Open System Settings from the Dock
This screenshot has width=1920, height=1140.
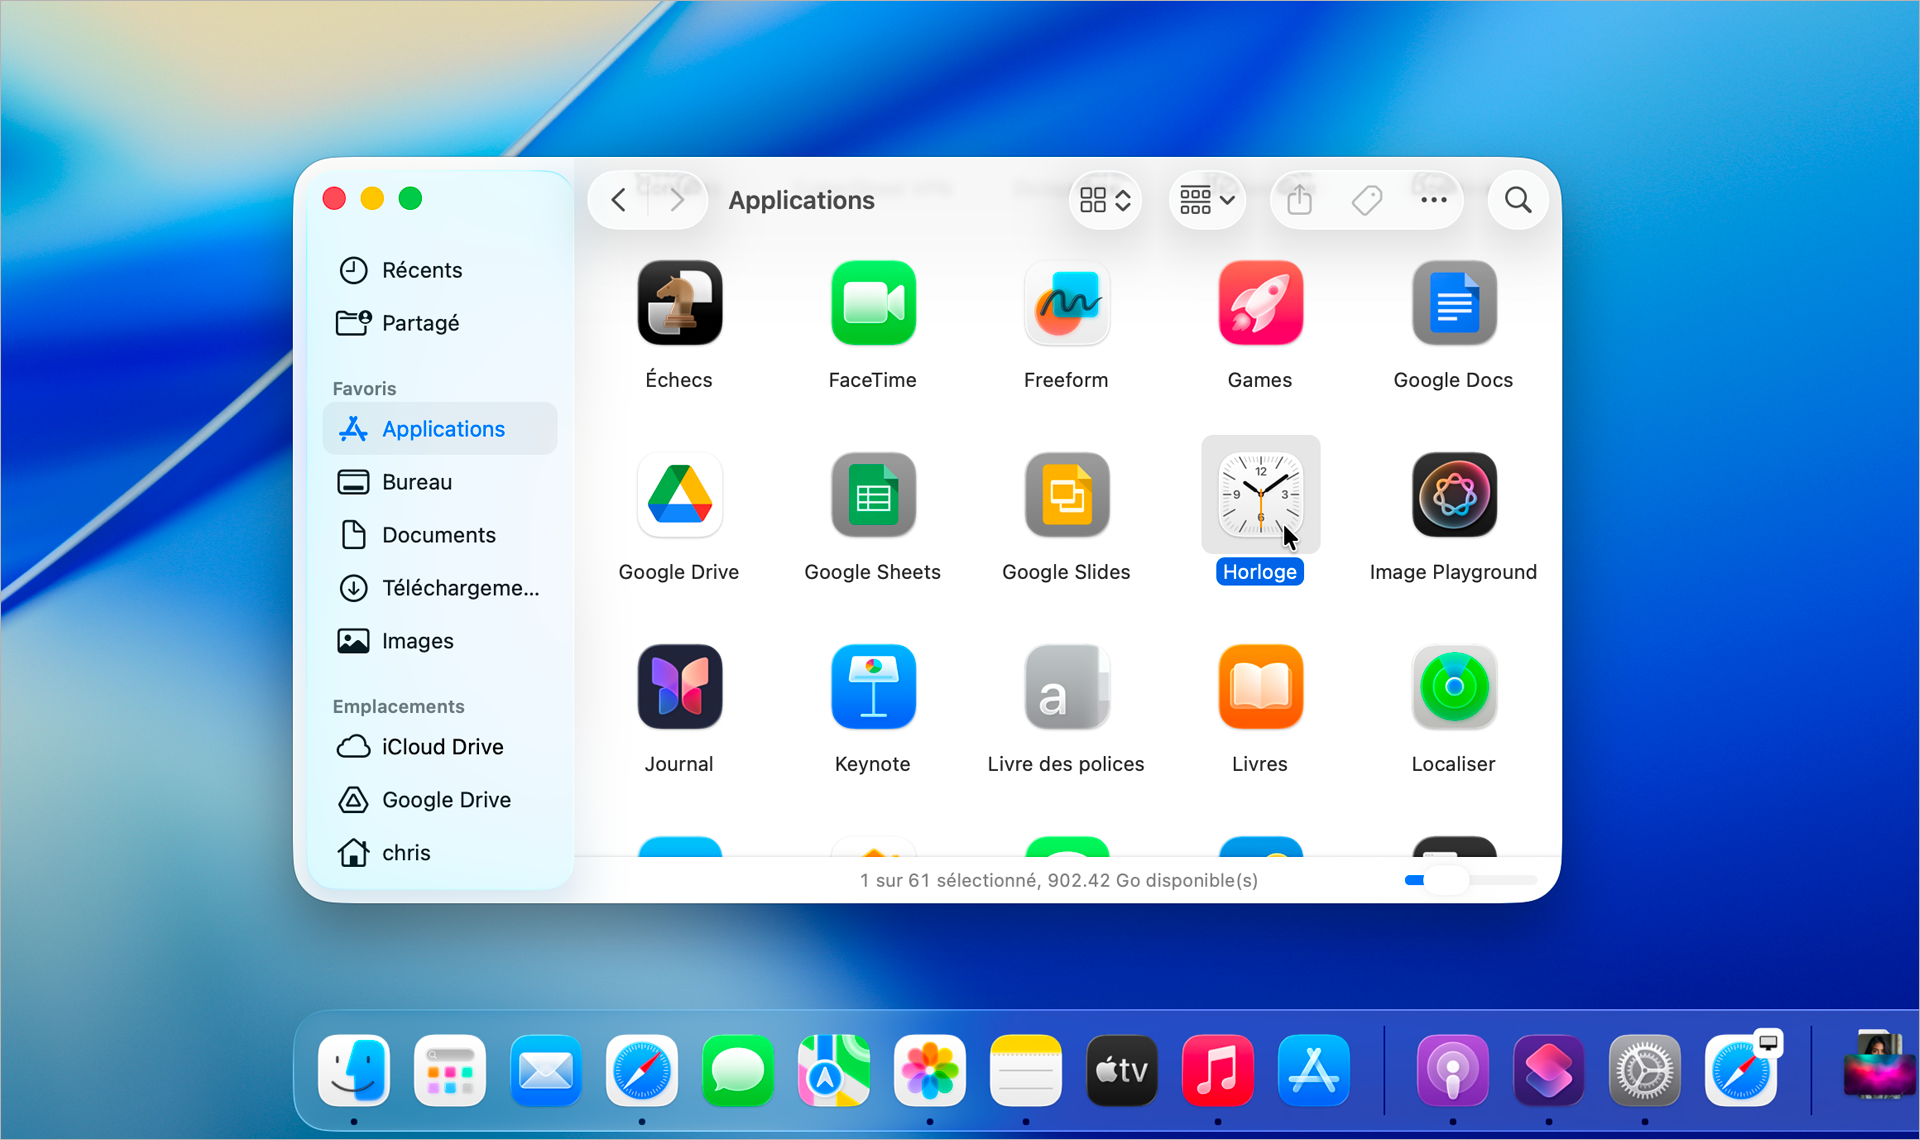tap(1645, 1071)
